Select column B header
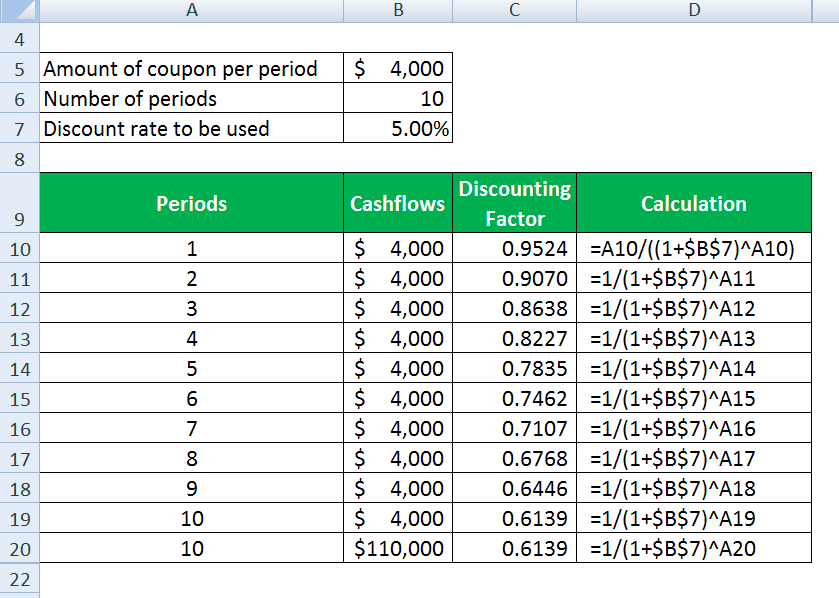The height and width of the screenshot is (598, 839). 397,10
